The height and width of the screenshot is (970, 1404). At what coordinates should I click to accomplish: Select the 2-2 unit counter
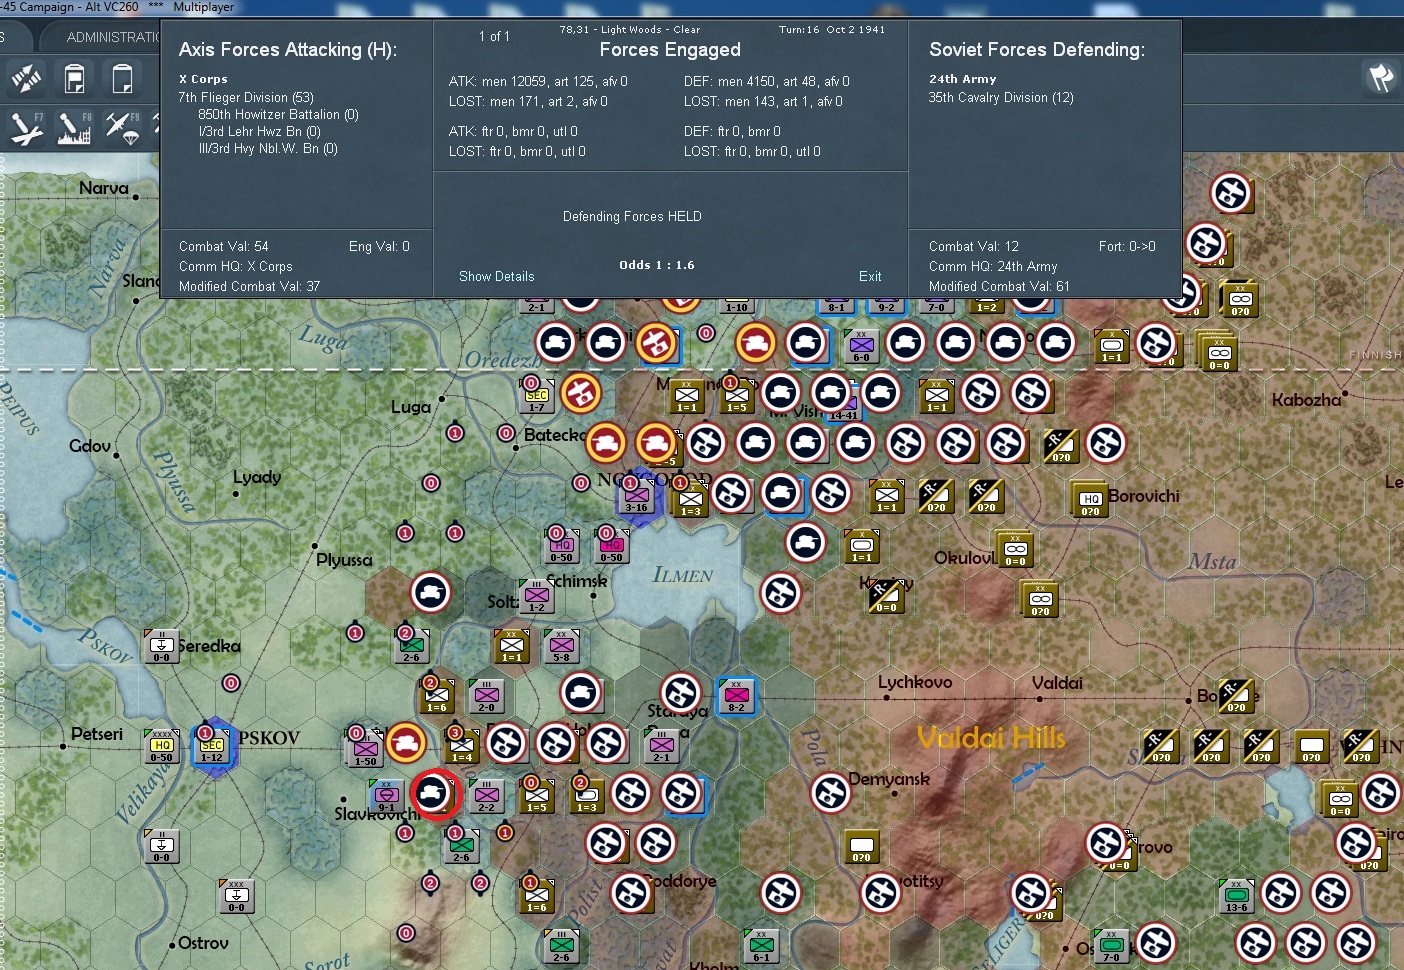tap(487, 795)
